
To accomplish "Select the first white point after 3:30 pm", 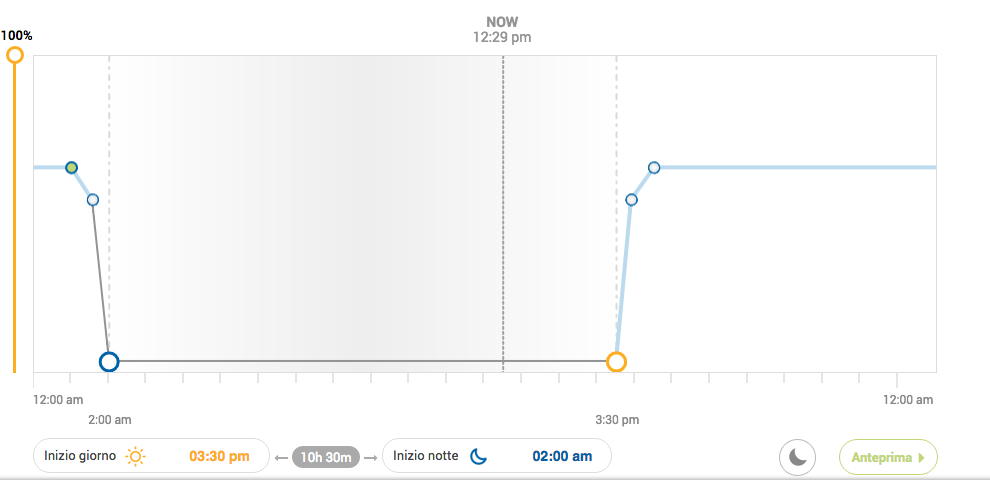I will (x=631, y=200).
